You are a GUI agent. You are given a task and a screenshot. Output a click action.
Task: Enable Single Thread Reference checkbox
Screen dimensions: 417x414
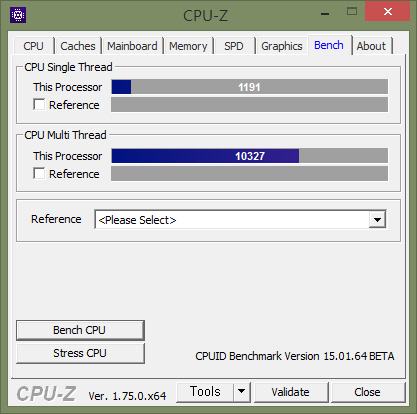[39, 104]
